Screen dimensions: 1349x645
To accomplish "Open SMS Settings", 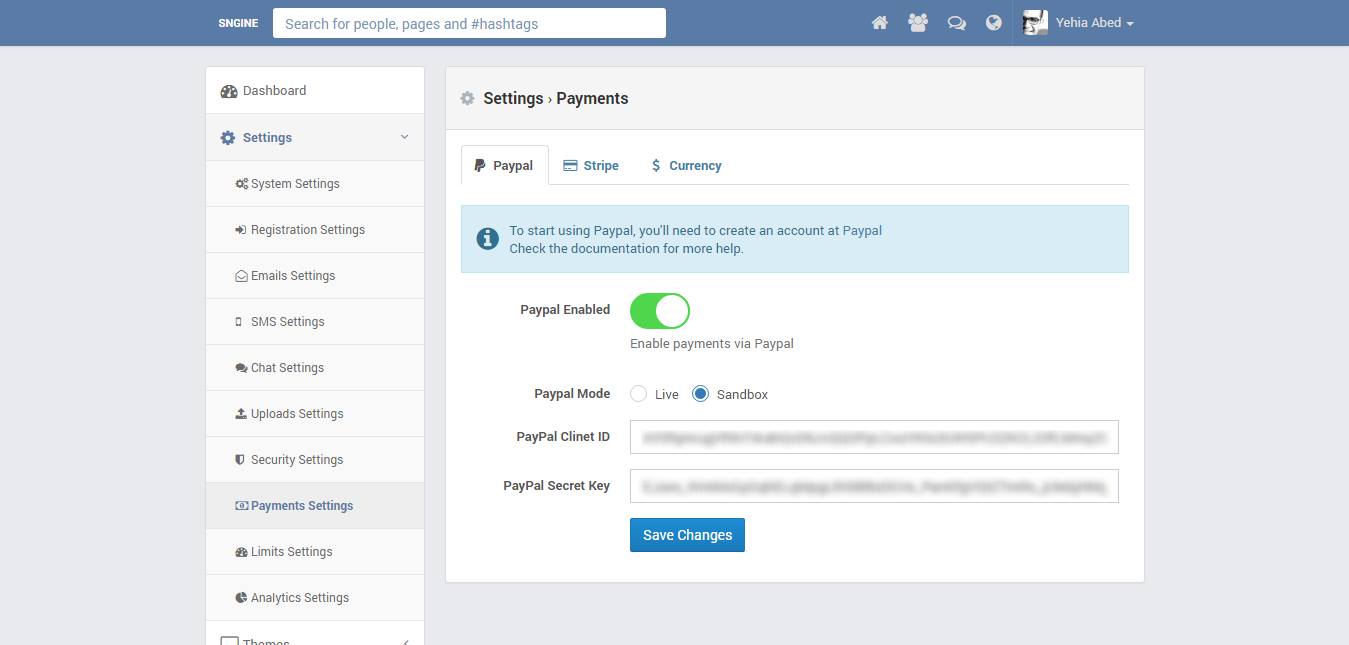I will pyautogui.click(x=315, y=321).
